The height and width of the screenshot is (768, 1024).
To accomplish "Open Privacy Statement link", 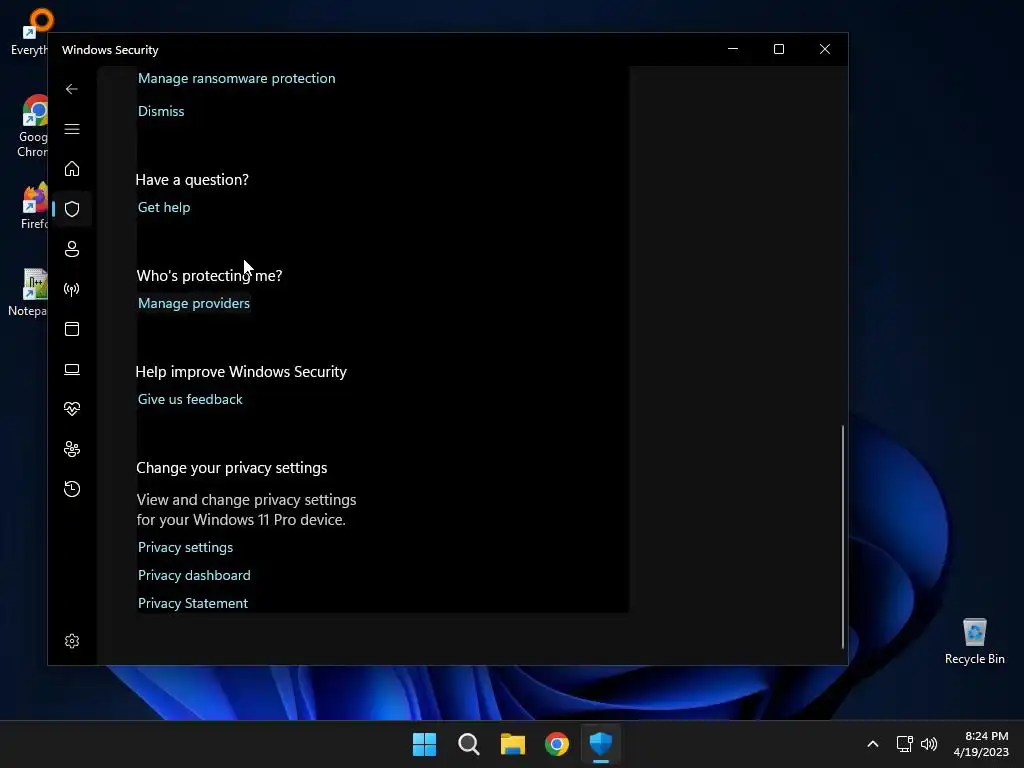I will (x=193, y=603).
